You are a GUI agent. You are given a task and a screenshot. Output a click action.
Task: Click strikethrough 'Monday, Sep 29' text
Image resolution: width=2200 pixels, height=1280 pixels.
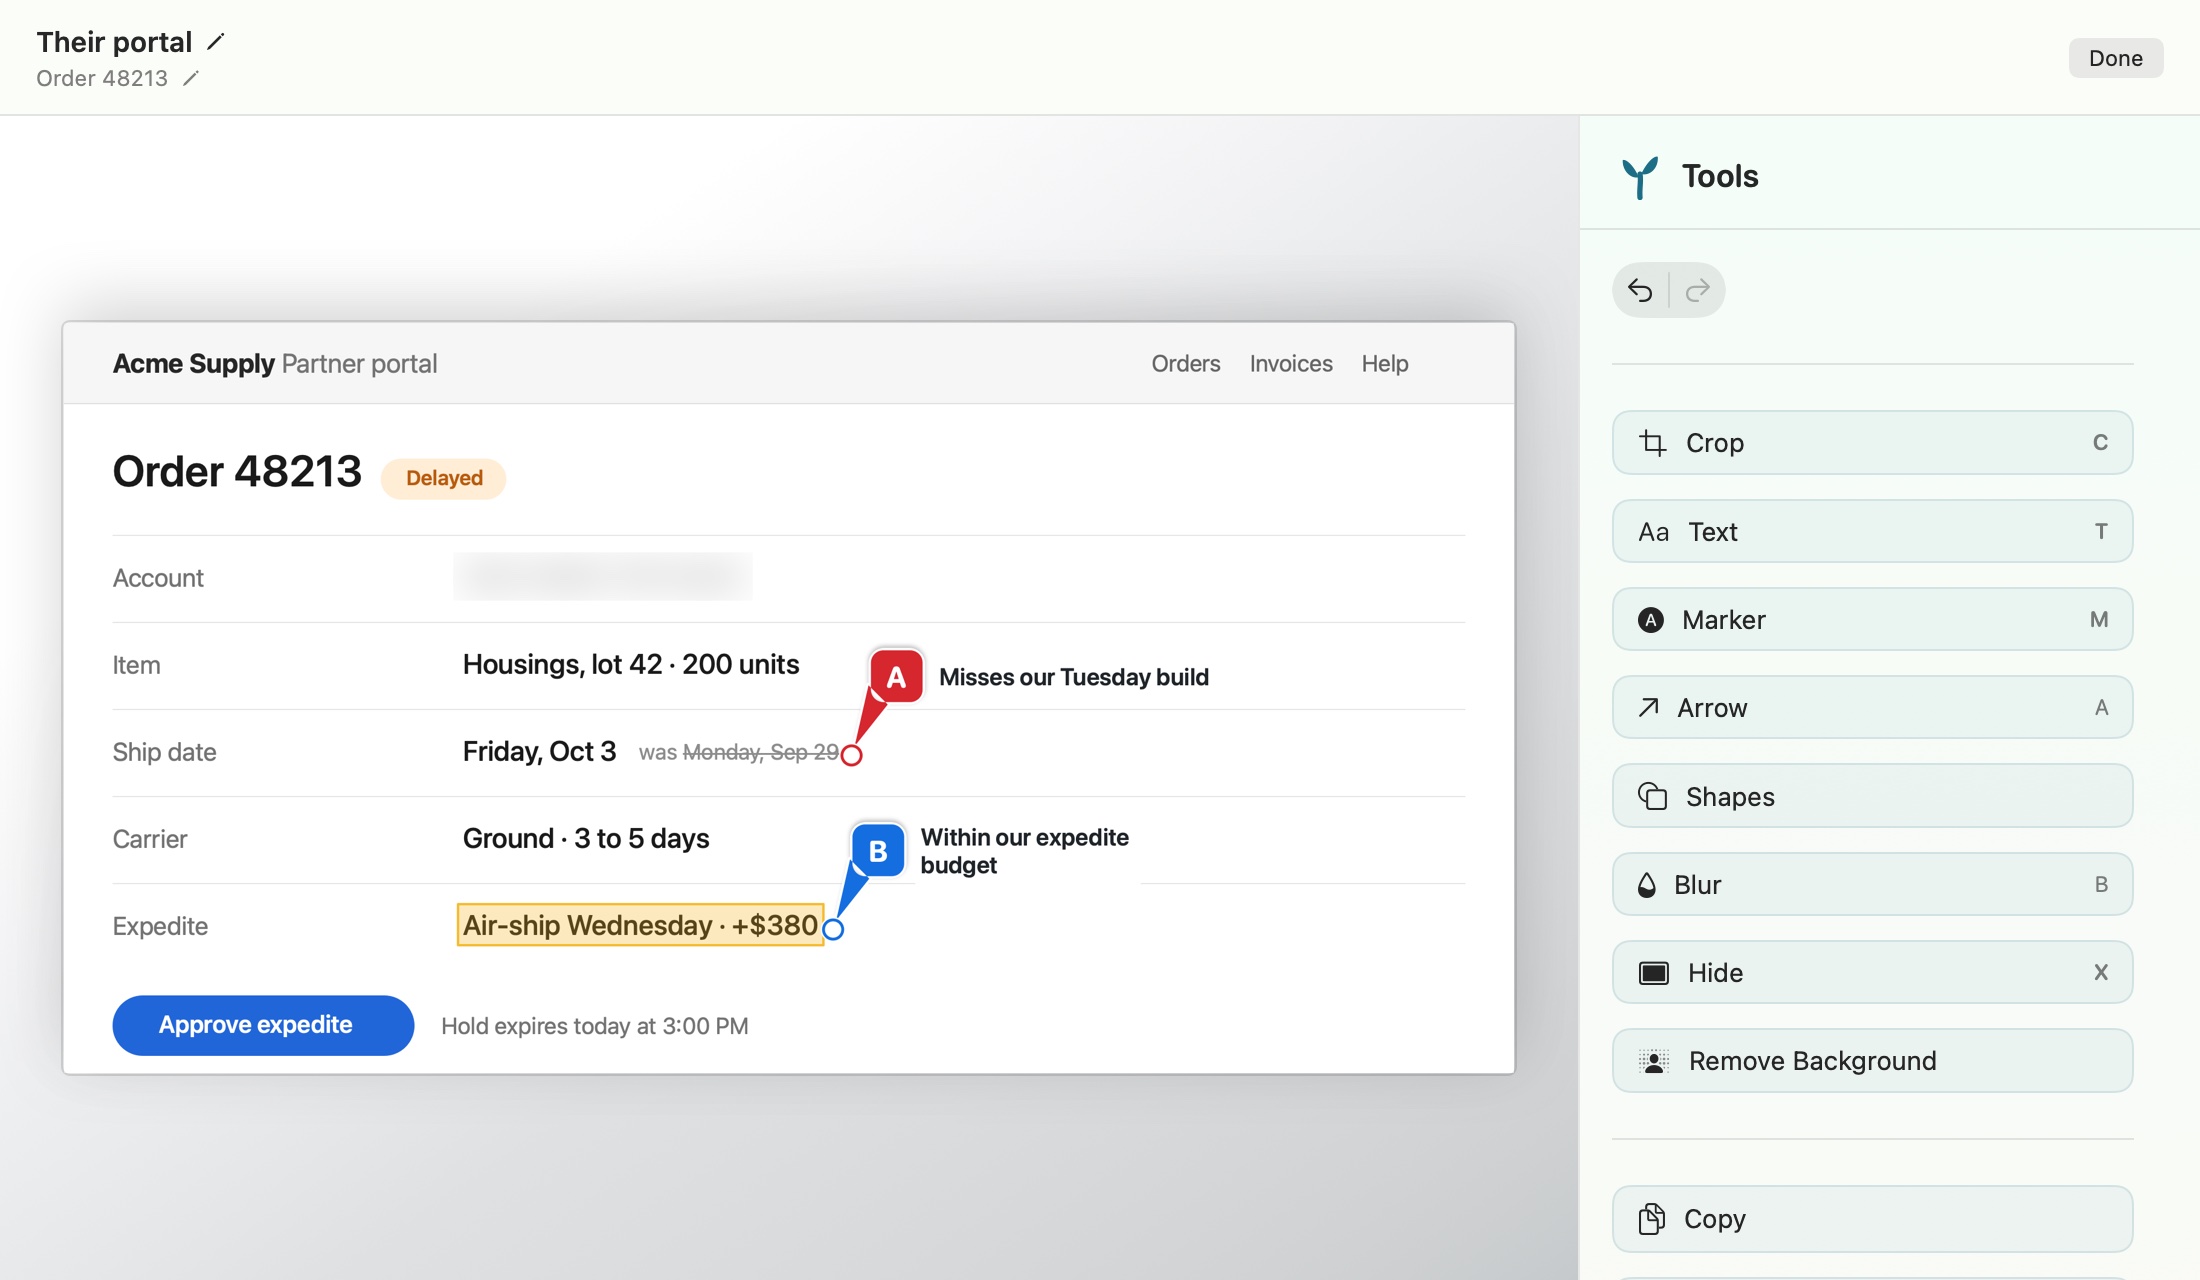point(761,752)
